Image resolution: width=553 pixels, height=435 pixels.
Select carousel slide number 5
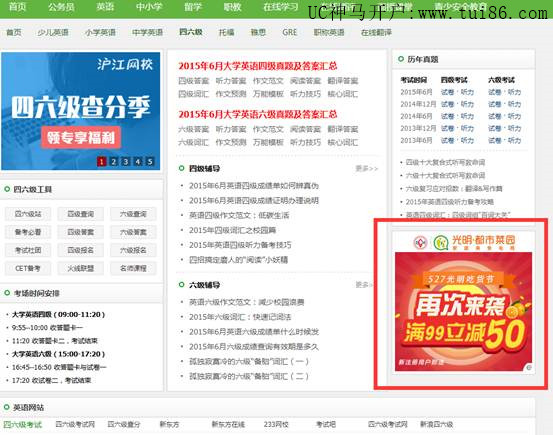(150, 162)
